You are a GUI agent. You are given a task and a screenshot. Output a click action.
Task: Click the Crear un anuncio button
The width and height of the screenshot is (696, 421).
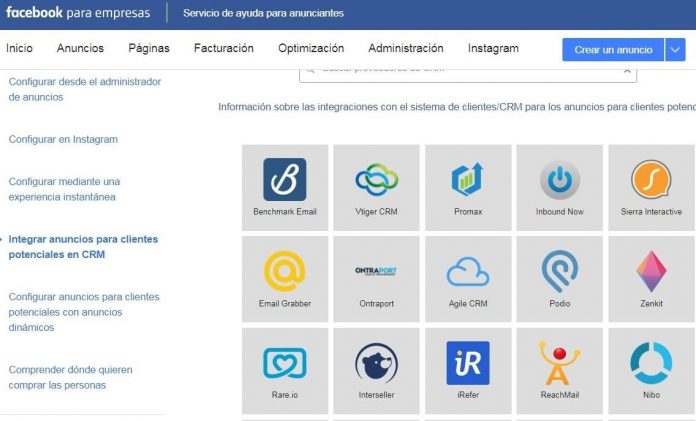click(613, 50)
